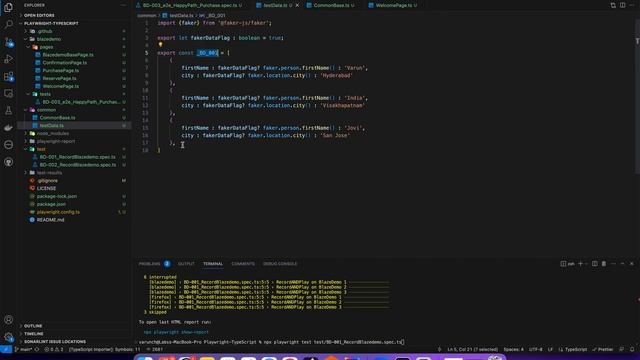Click Spaces: 4 indentation in status bar
Screen dimensions: 640x360
click(513, 349)
